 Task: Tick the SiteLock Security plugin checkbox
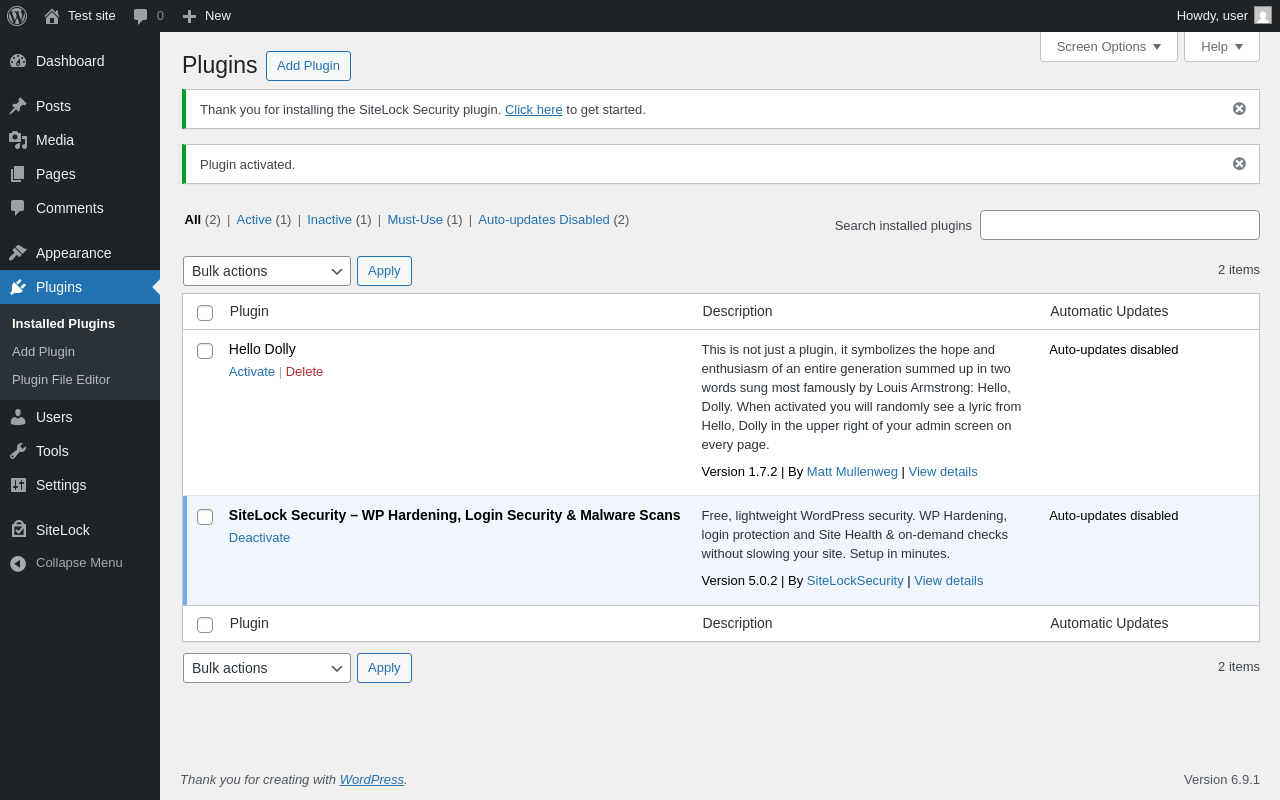(x=205, y=517)
